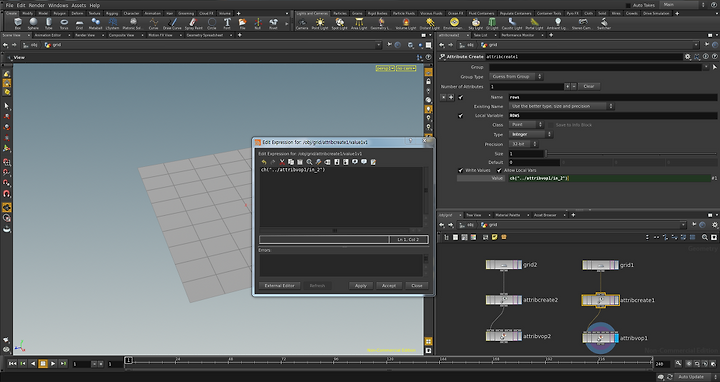Screen dimensions: 720x382
Task: Add a Distant Light from the shelf
Action: 430,24
